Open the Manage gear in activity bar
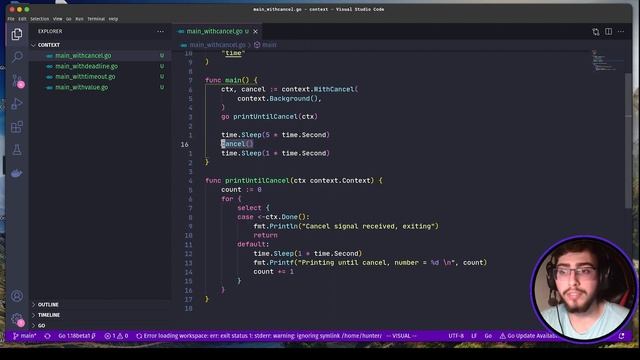This screenshot has height=360, width=640. point(17,319)
